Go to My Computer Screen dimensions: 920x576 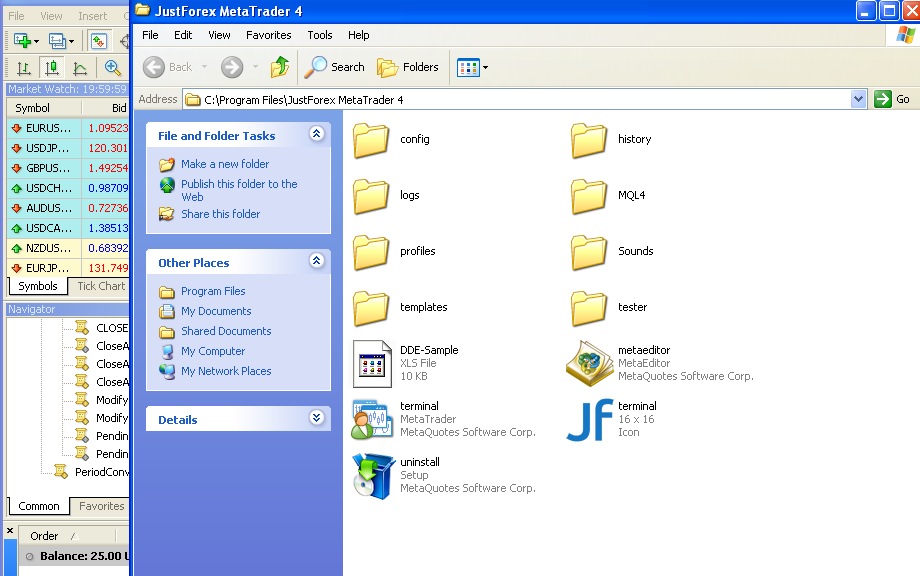(x=213, y=351)
